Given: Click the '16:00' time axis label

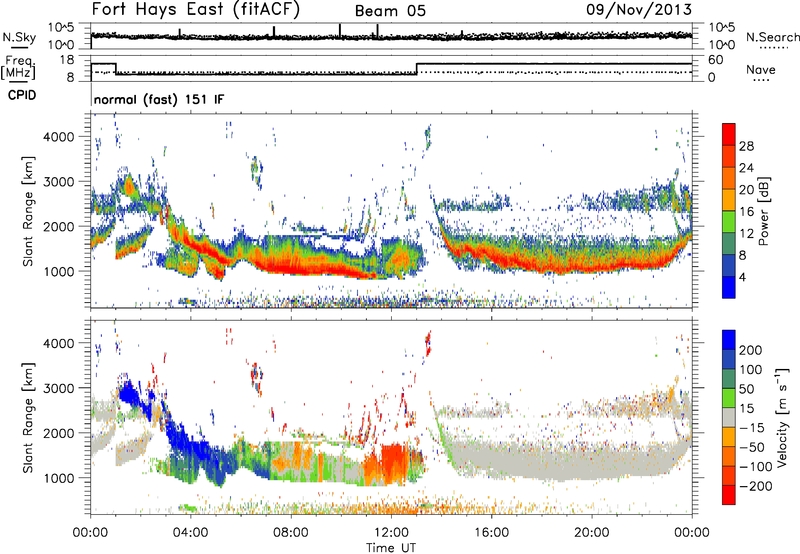Looking at the screenshot, I should tap(491, 532).
